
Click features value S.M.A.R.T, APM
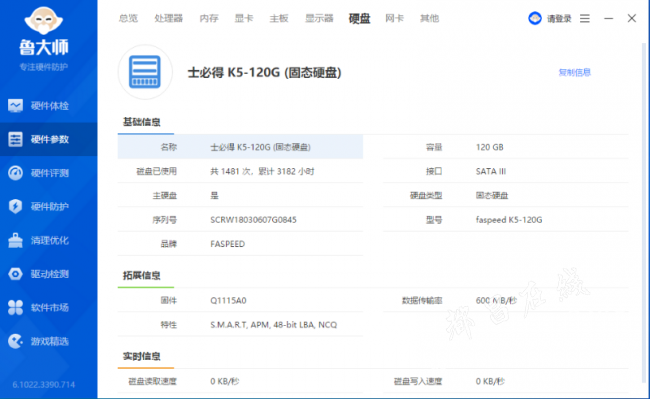coord(274,324)
